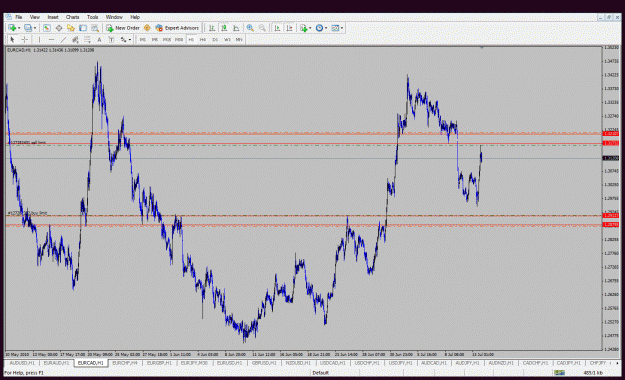Toggle the Terminal panel icon

tap(83, 28)
